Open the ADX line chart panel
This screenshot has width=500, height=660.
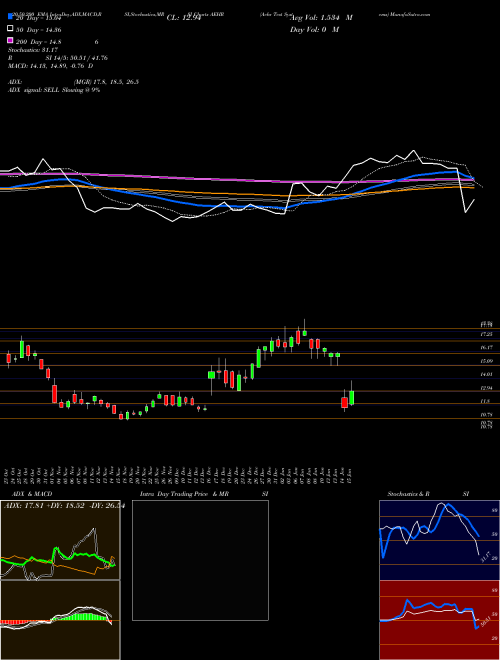(60, 540)
